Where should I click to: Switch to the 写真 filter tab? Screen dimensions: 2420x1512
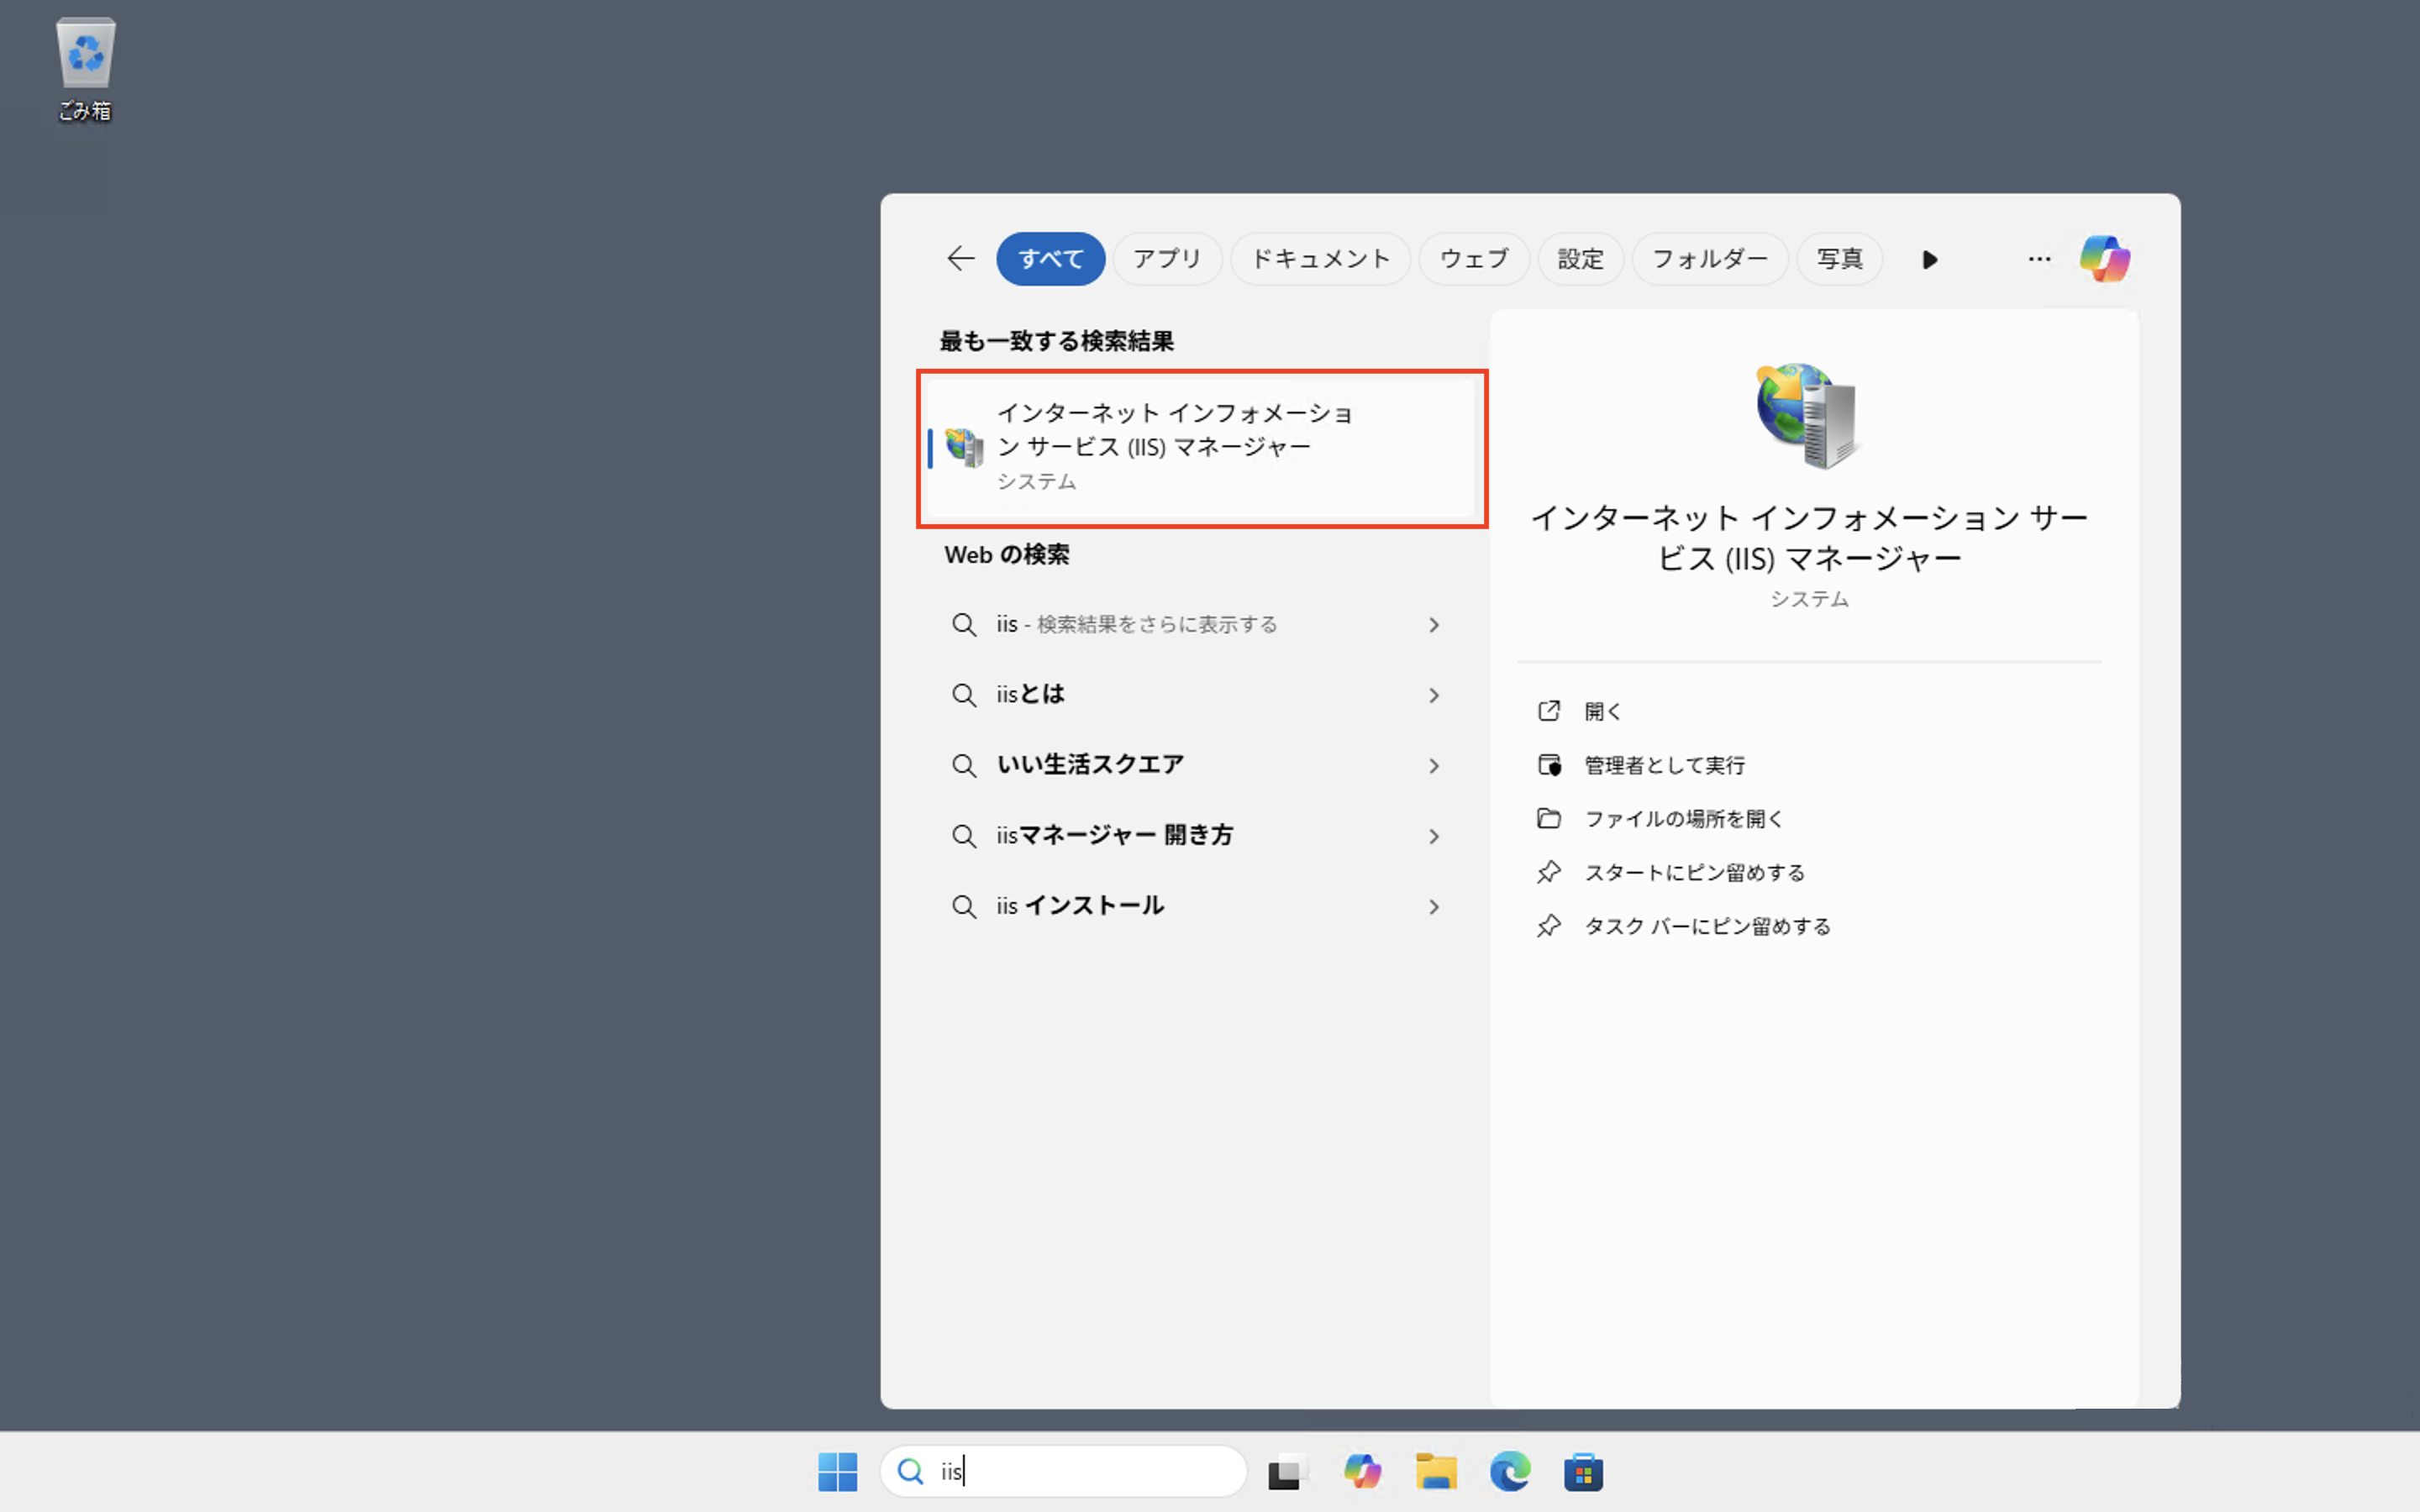tap(1840, 259)
